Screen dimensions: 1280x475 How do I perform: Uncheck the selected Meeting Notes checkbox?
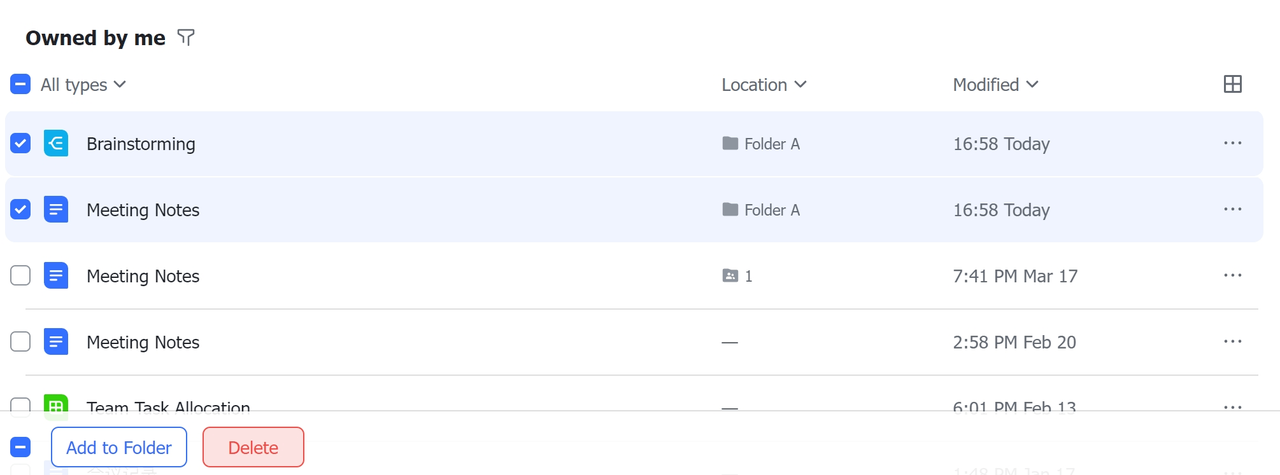(20, 210)
